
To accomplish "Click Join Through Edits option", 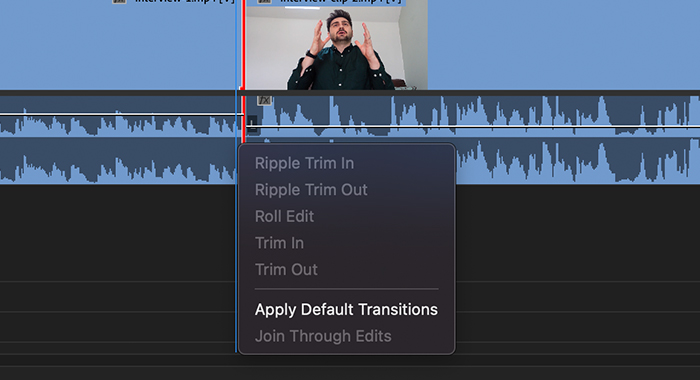I will [x=323, y=336].
